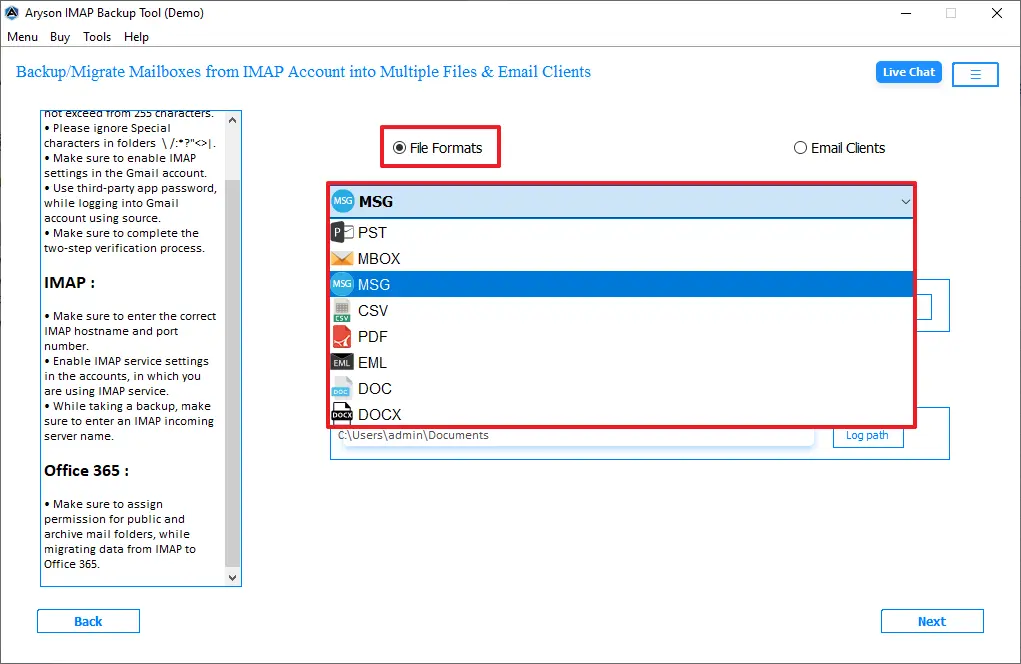Image resolution: width=1021 pixels, height=664 pixels.
Task: Select the EML format icon
Action: pyautogui.click(x=341, y=362)
